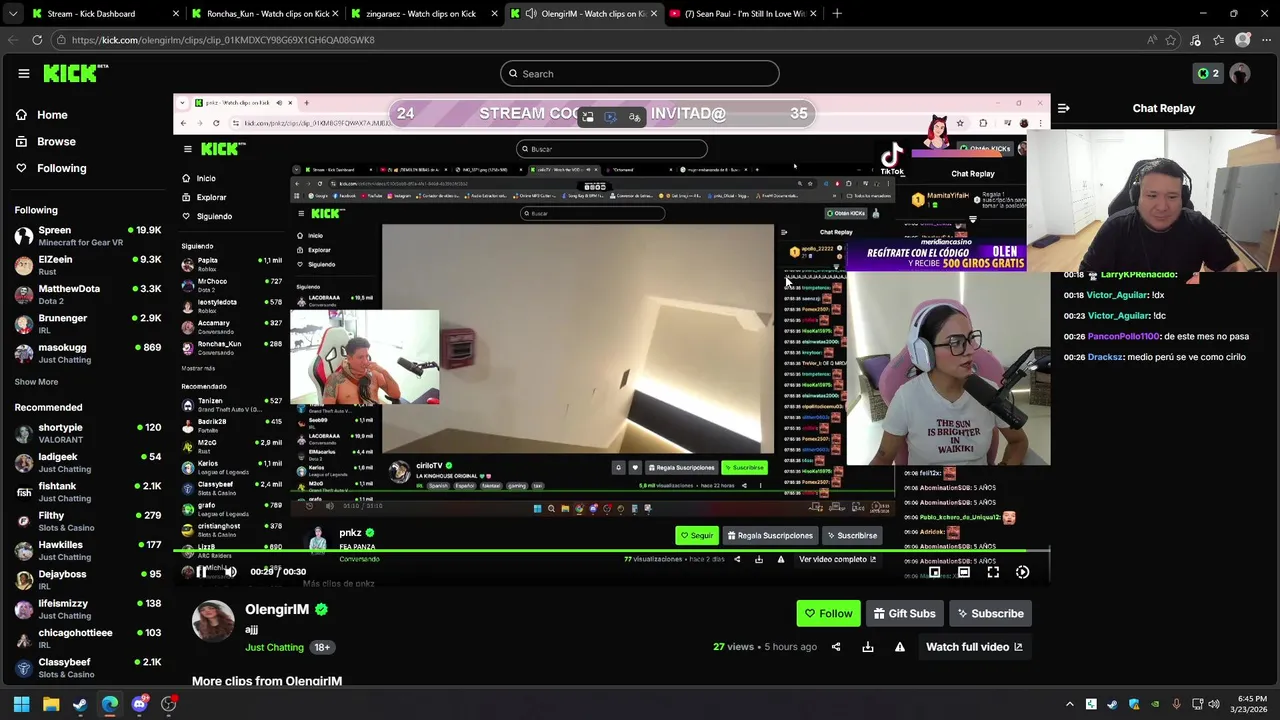Open a new browser tab
The height and width of the screenshot is (720, 1280).
(837, 14)
